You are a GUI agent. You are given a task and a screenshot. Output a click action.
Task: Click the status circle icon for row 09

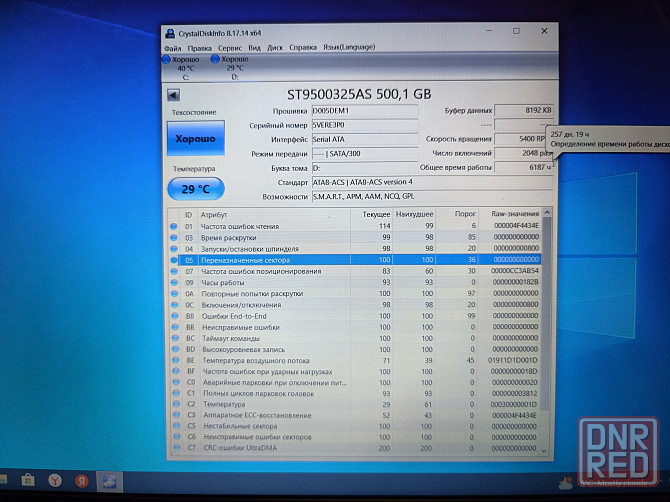click(174, 282)
